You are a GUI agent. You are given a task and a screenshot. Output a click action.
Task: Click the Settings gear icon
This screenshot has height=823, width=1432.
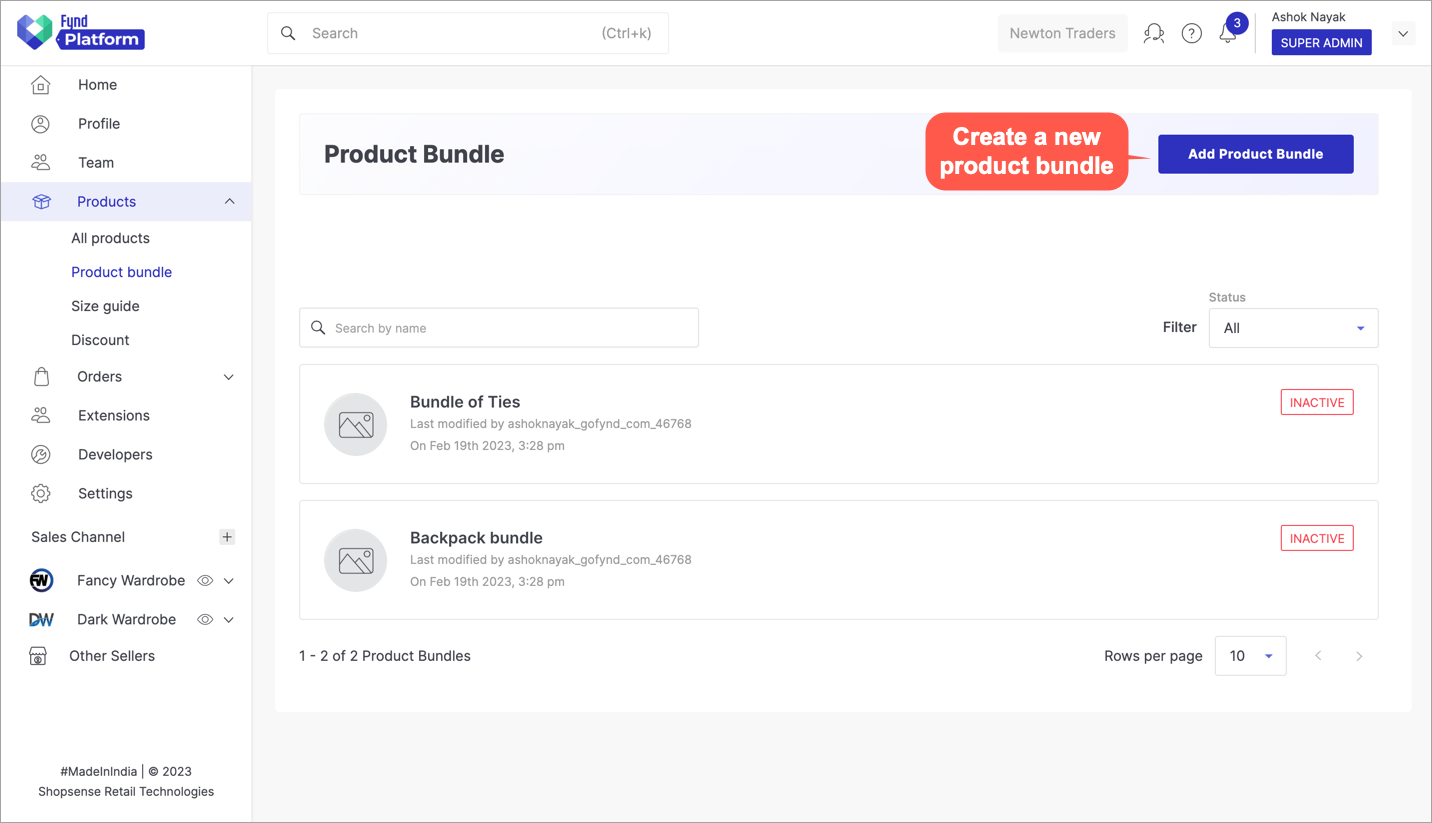click(x=40, y=494)
